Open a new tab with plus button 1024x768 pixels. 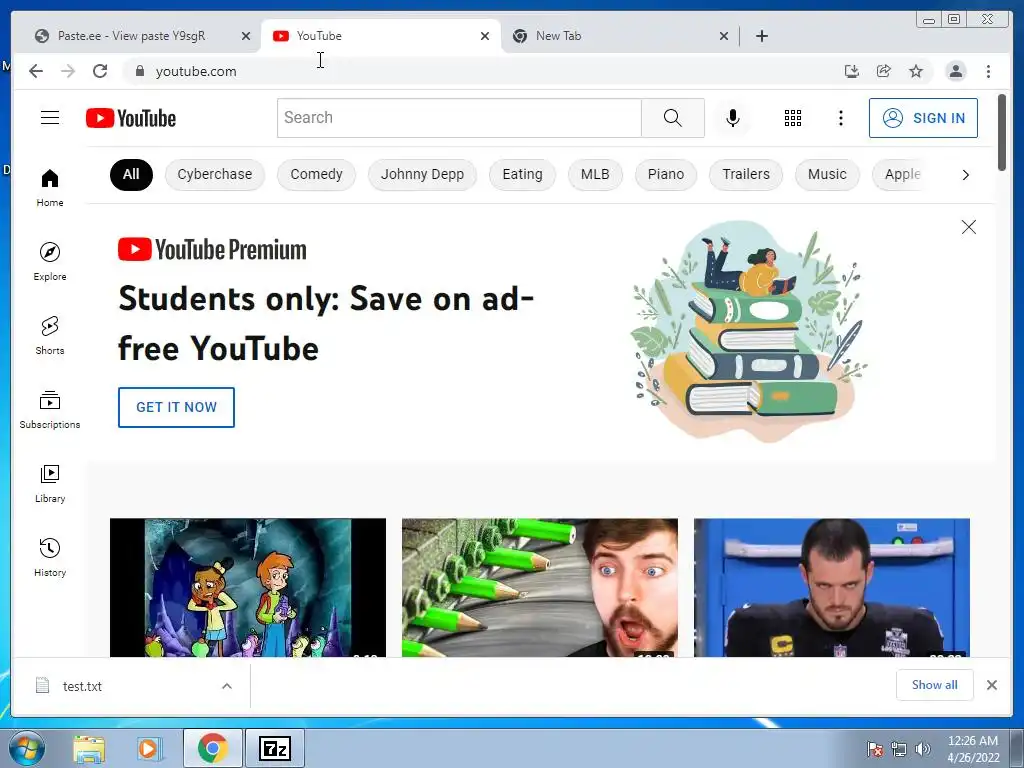pos(761,36)
